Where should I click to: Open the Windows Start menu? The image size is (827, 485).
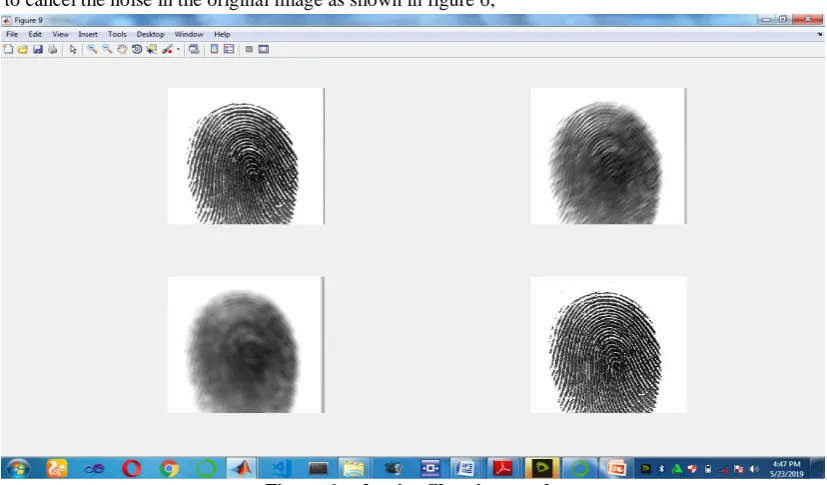tap(17, 468)
